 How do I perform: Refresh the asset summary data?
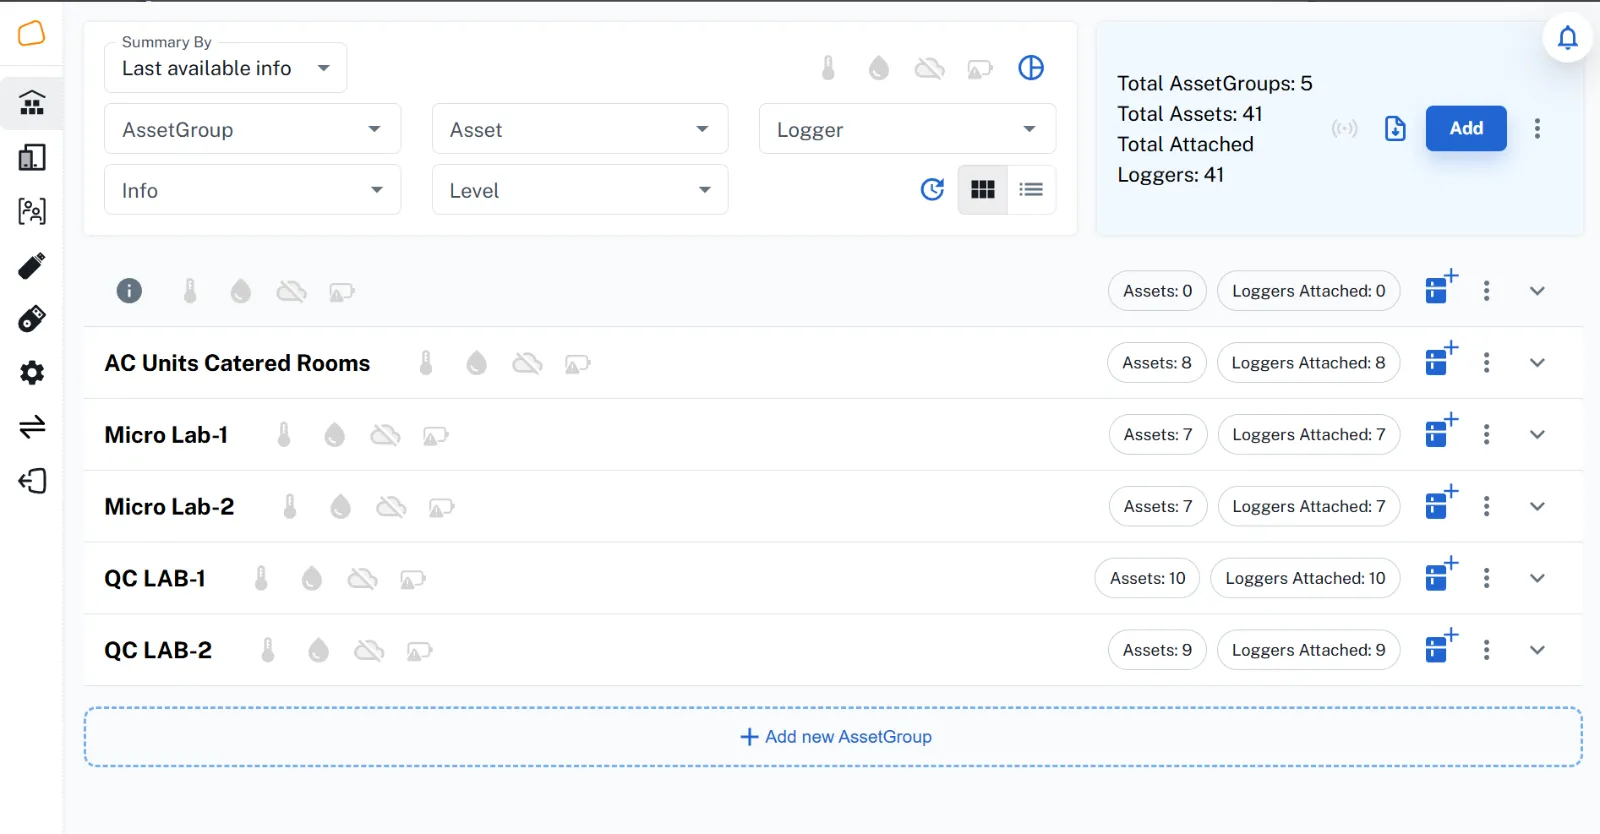932,189
